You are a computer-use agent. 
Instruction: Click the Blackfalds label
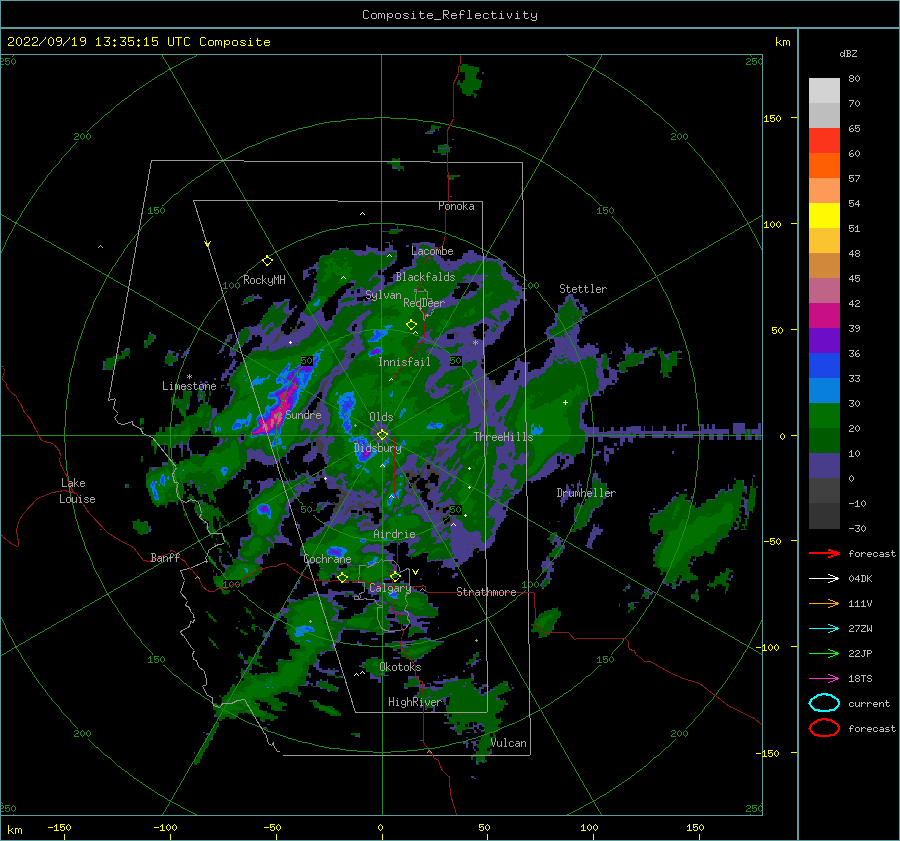click(x=425, y=277)
